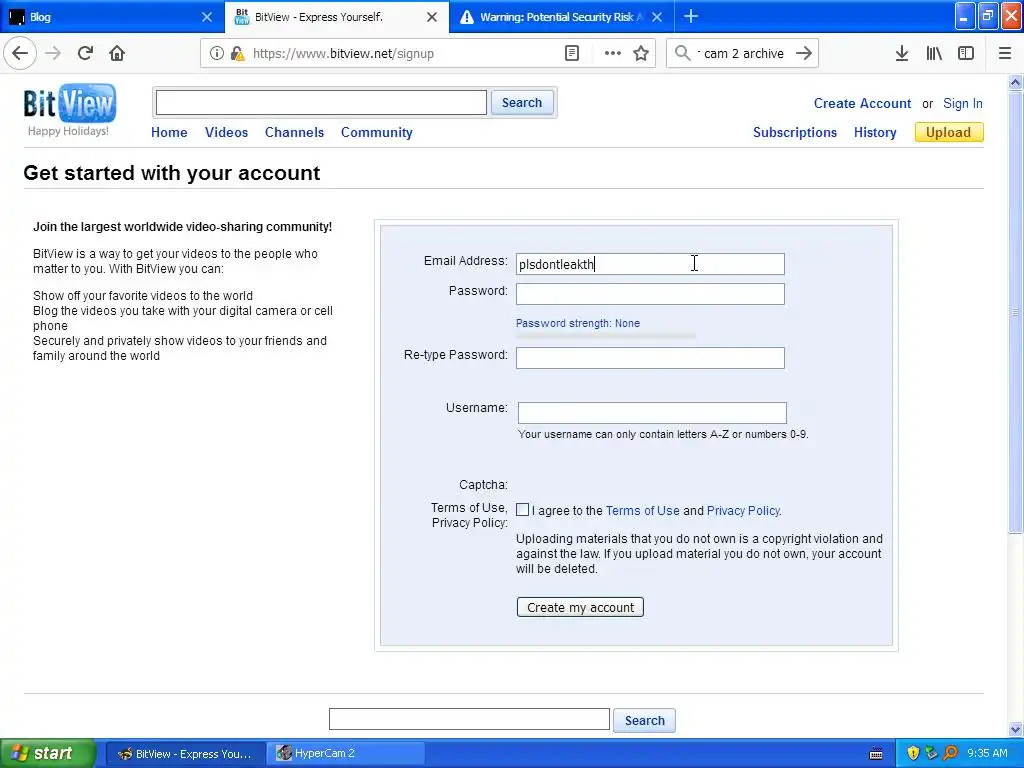
Task: Click the page scrollbar down arrow
Action: tap(1016, 729)
